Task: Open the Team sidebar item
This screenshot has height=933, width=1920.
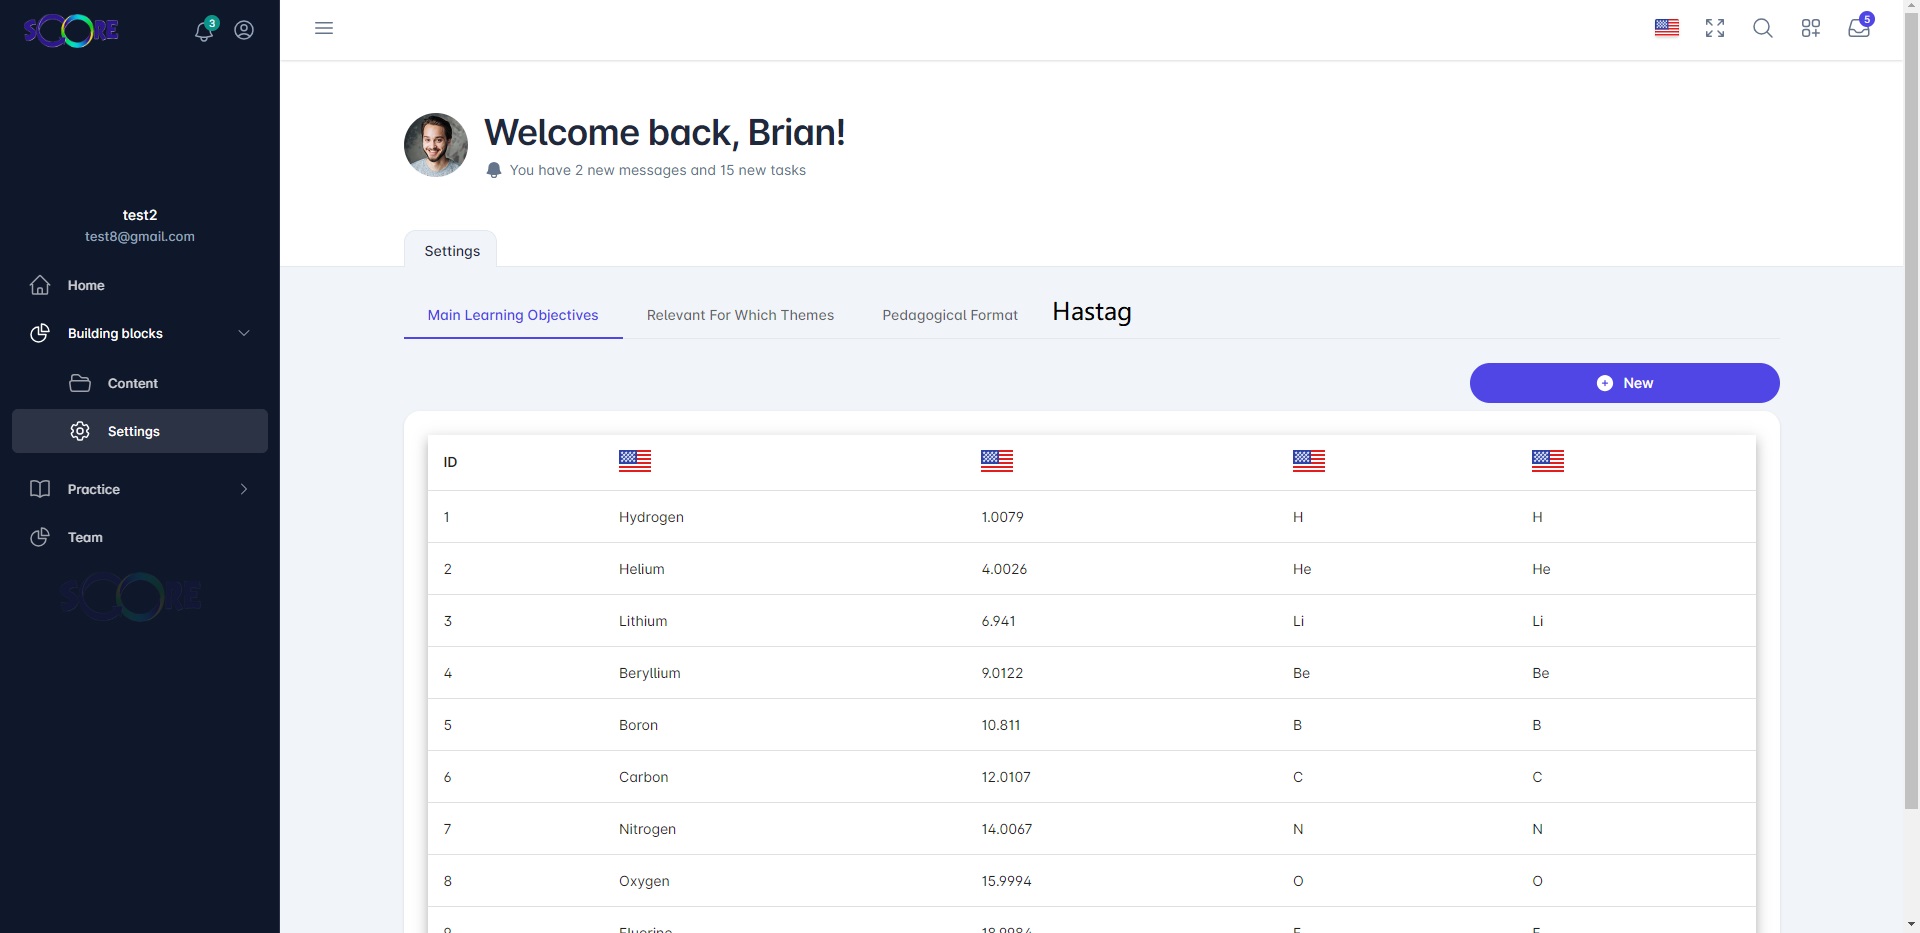Action: coord(85,537)
